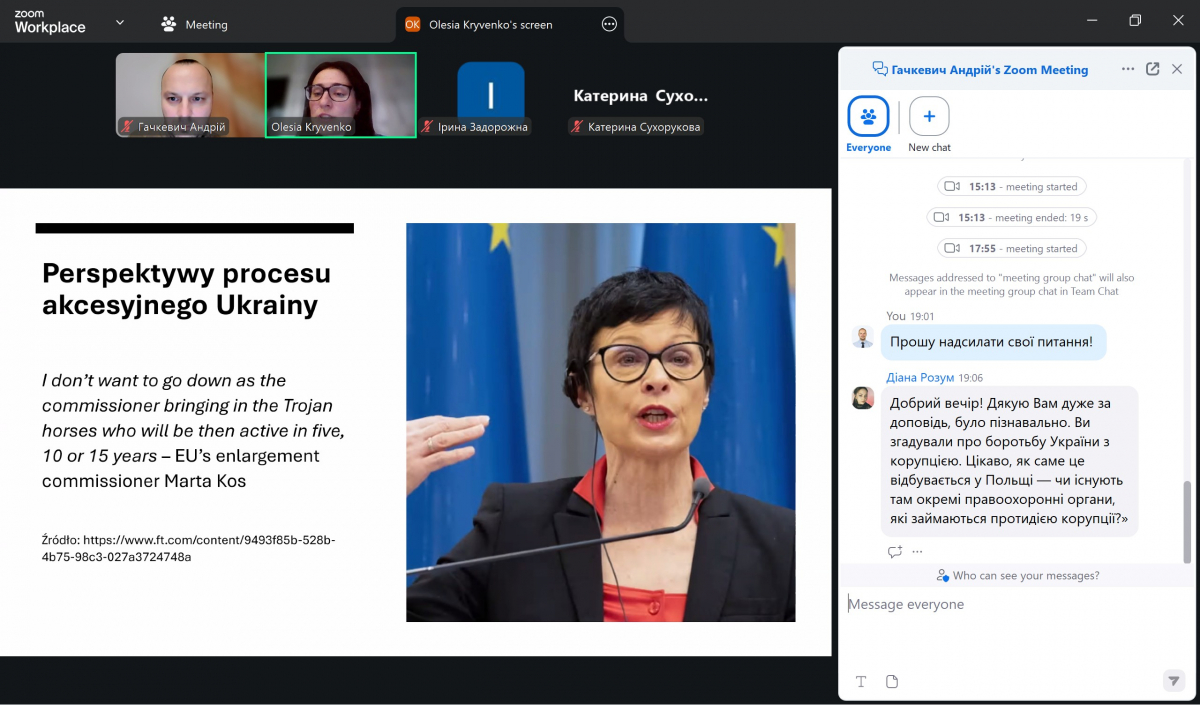Open screen share options ellipsis button

(609, 24)
